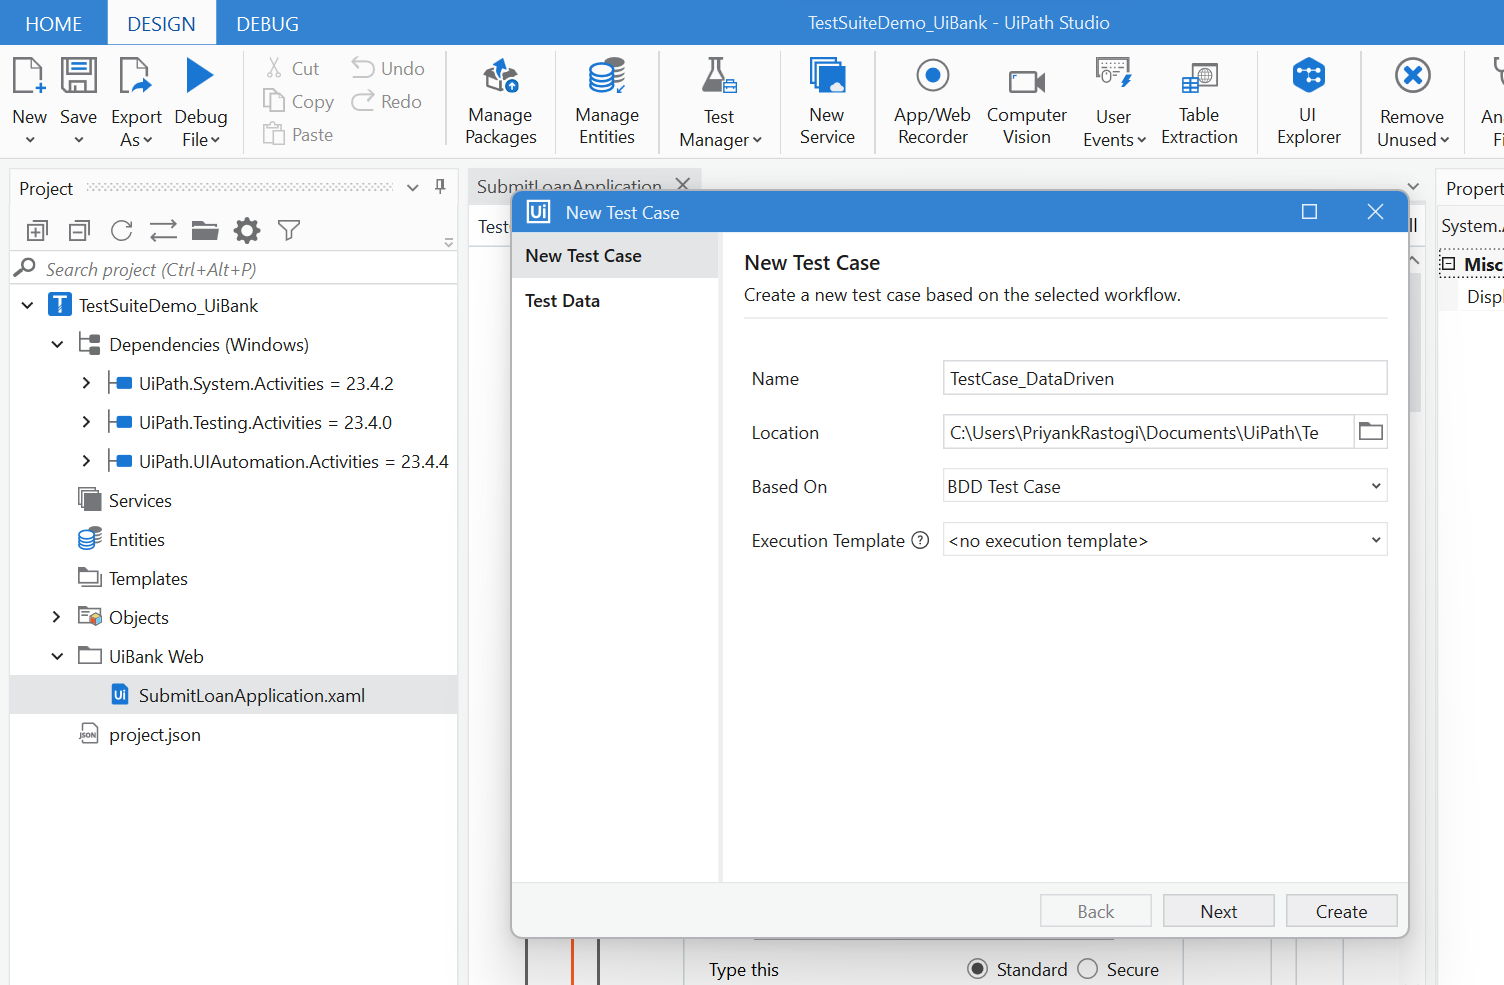Click the filter funnel icon in Project panel

click(289, 231)
